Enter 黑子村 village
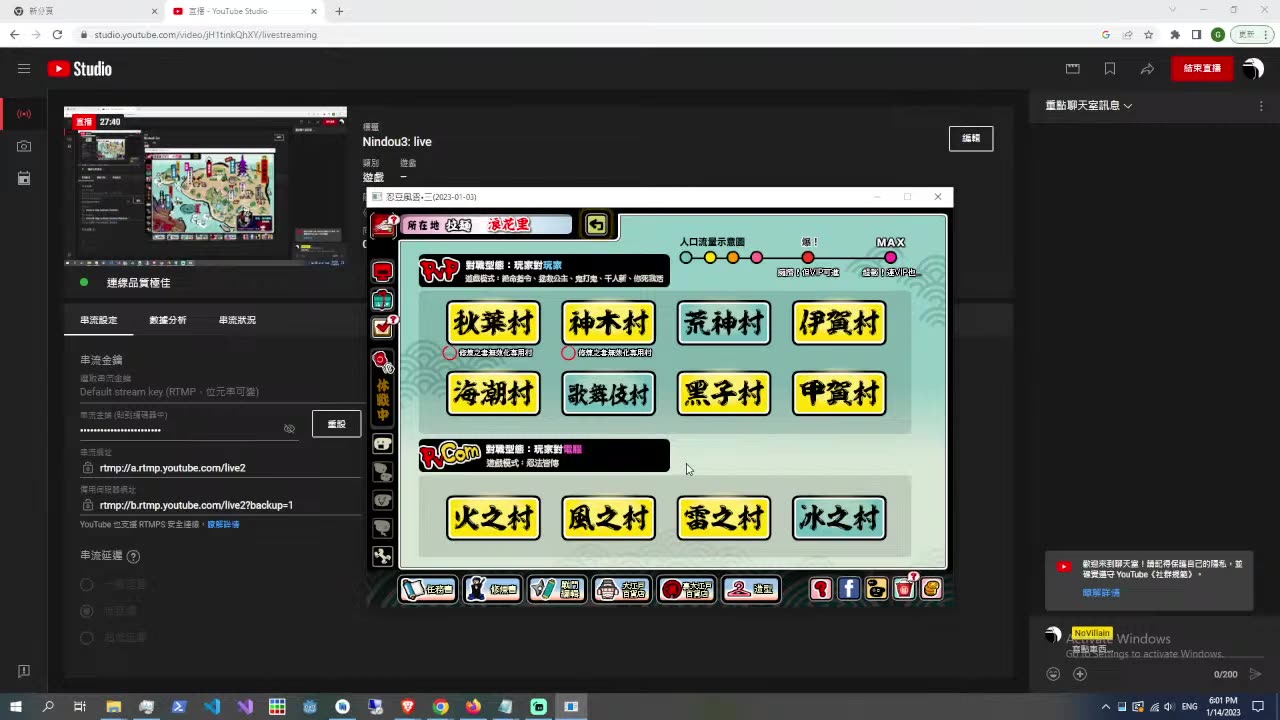The height and width of the screenshot is (720, 1280). click(724, 393)
